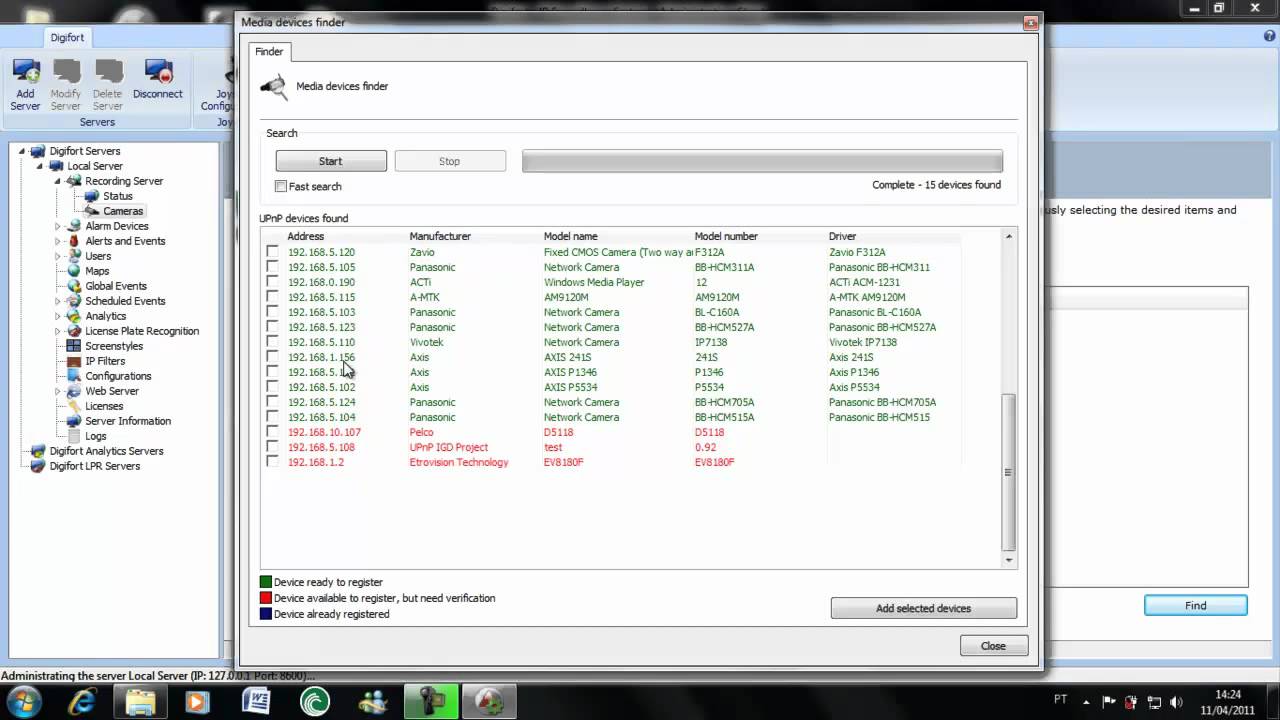This screenshot has height=720, width=1280.
Task: Check the Panasonic 192.168.5.105 device
Action: pyautogui.click(x=272, y=267)
